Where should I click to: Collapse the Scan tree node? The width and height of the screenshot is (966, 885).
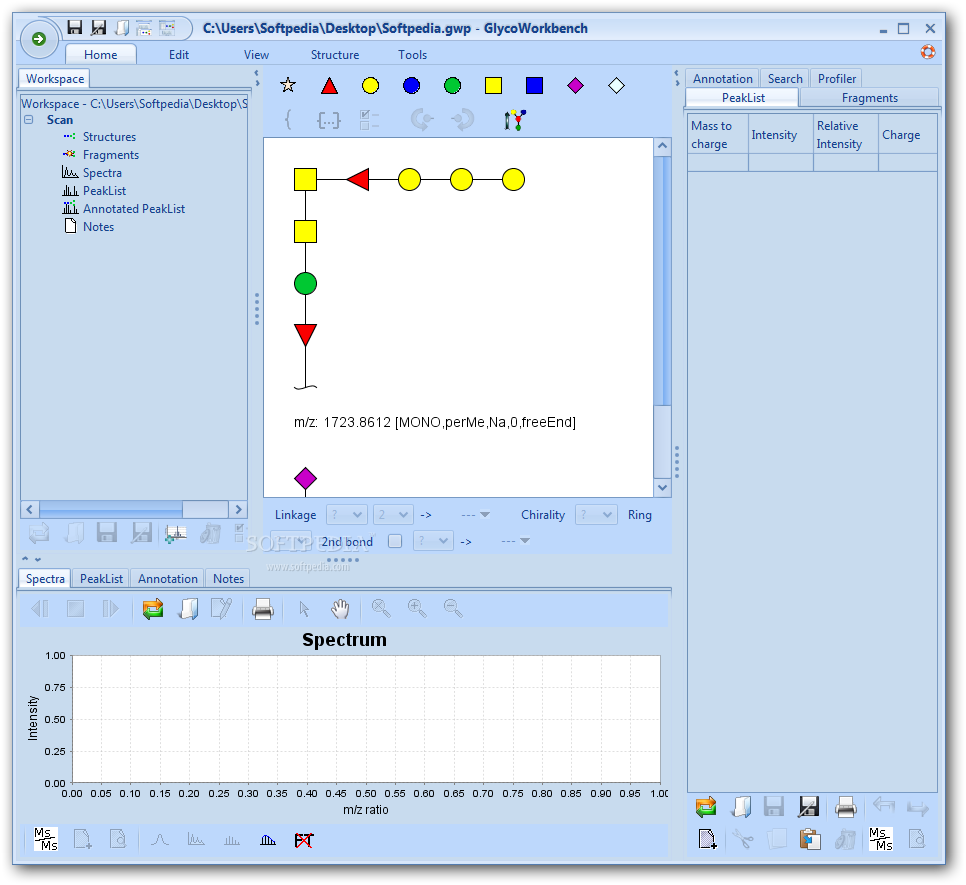(28, 119)
